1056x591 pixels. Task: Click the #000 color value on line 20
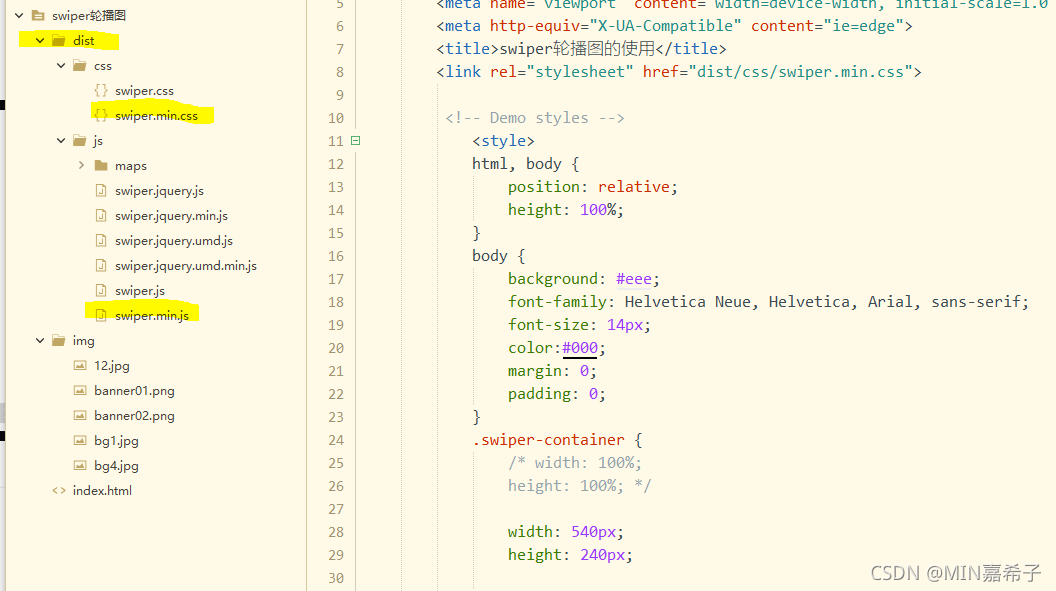580,347
